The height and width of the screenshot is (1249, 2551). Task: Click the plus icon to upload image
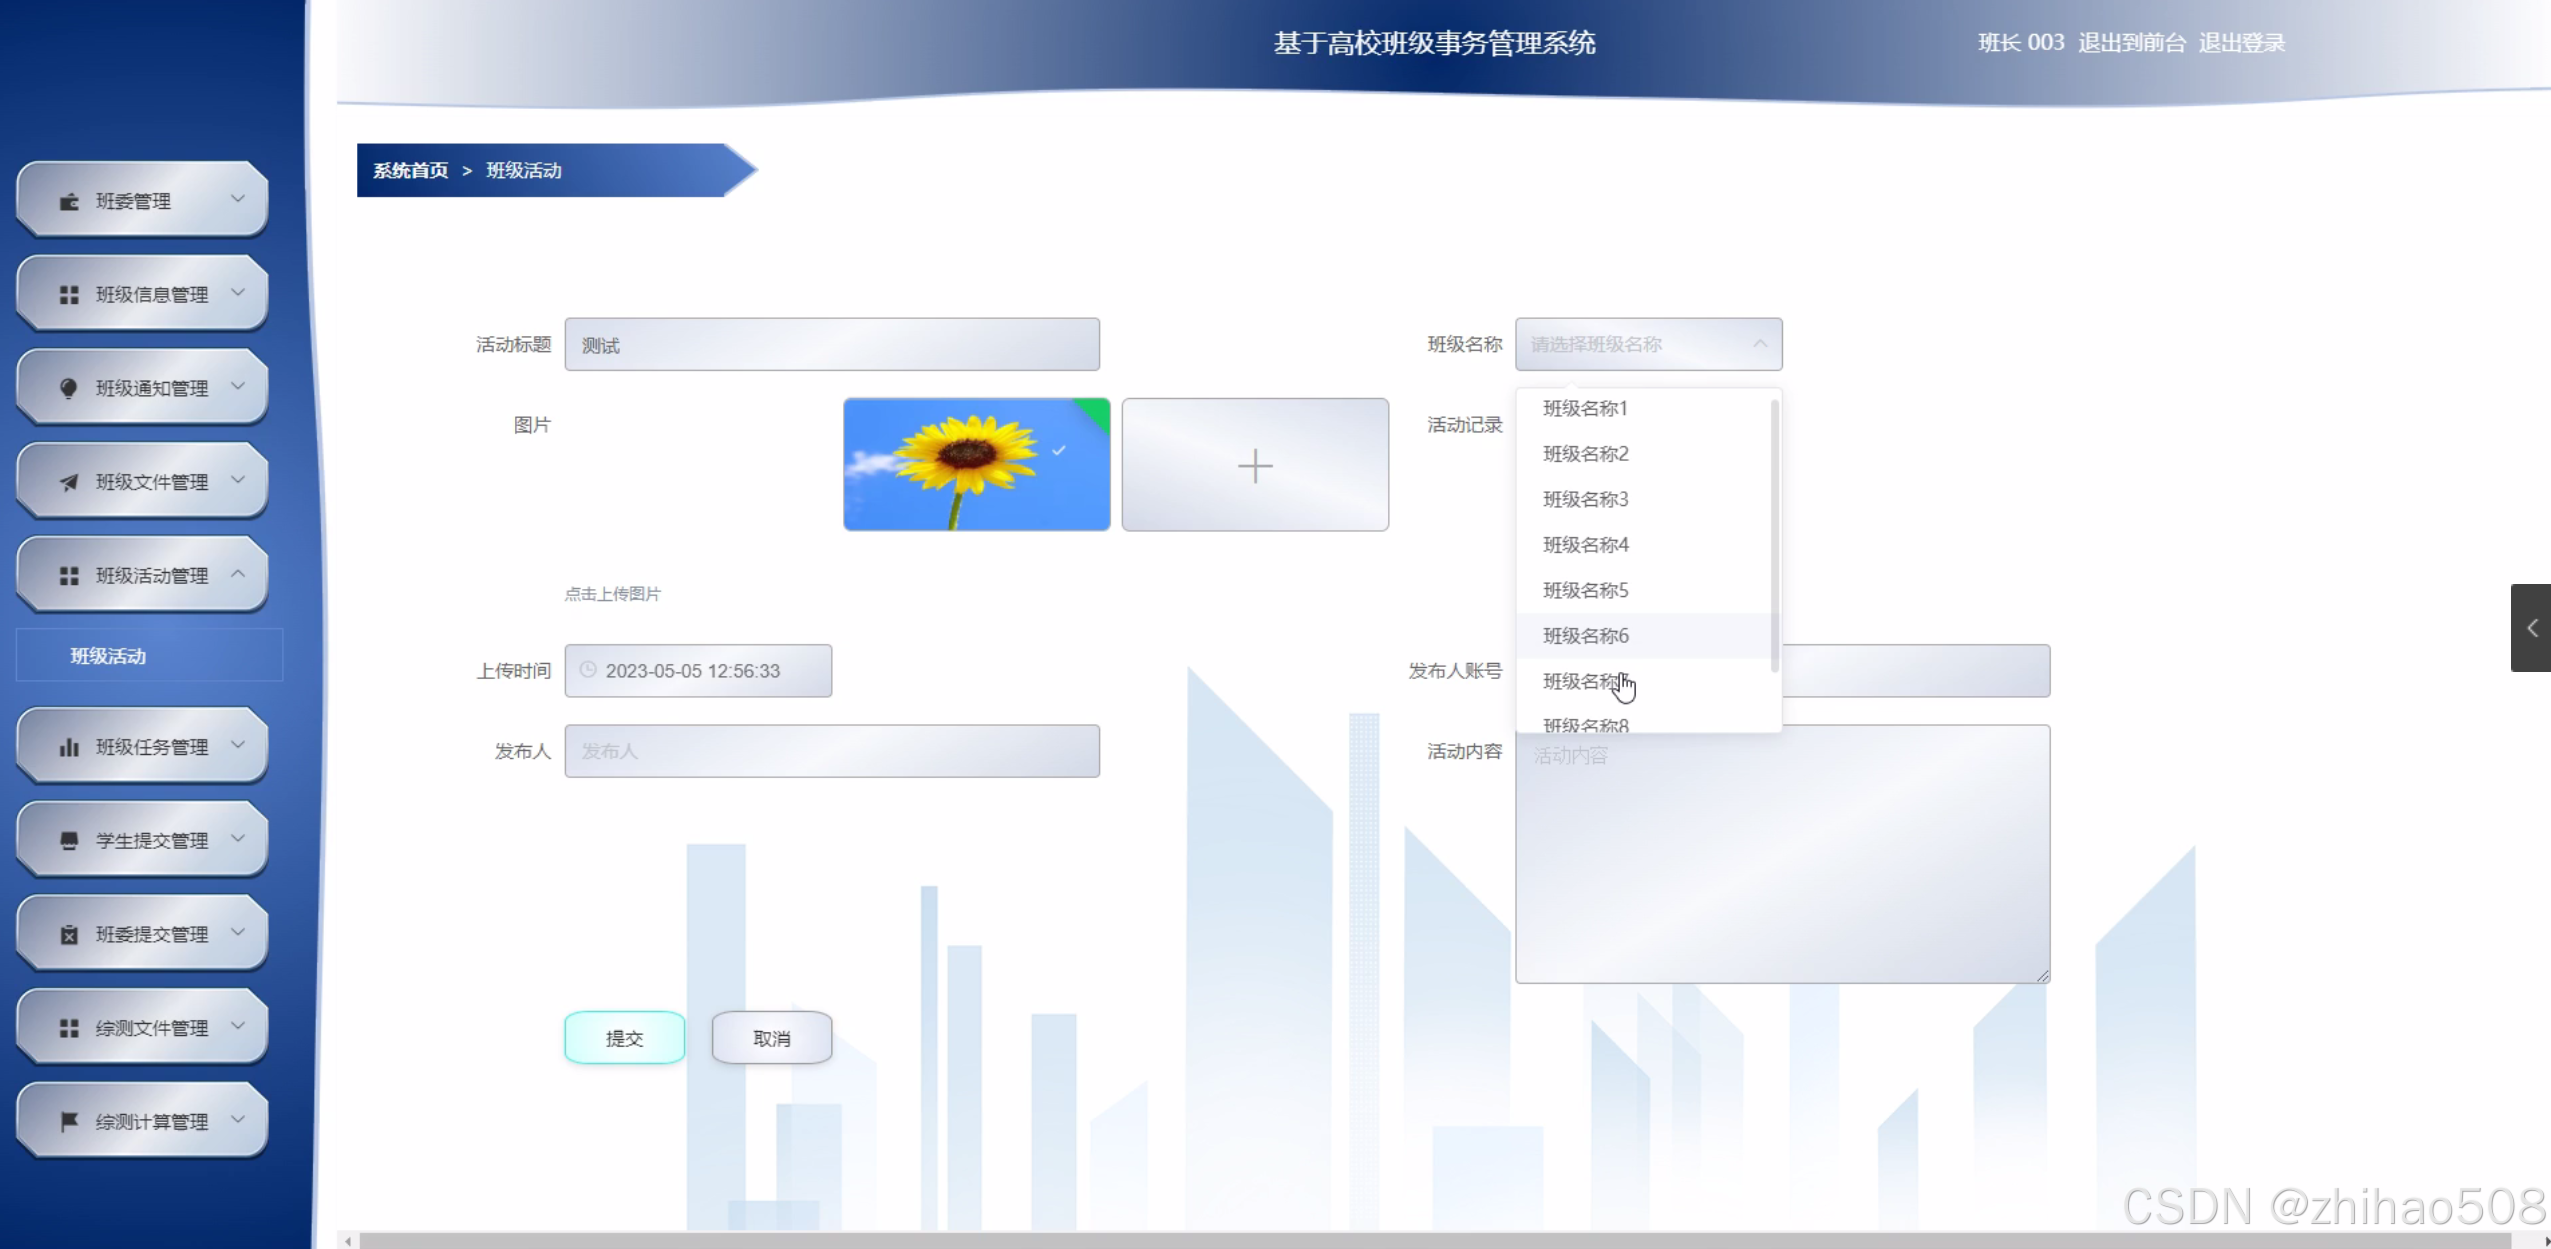(1254, 466)
